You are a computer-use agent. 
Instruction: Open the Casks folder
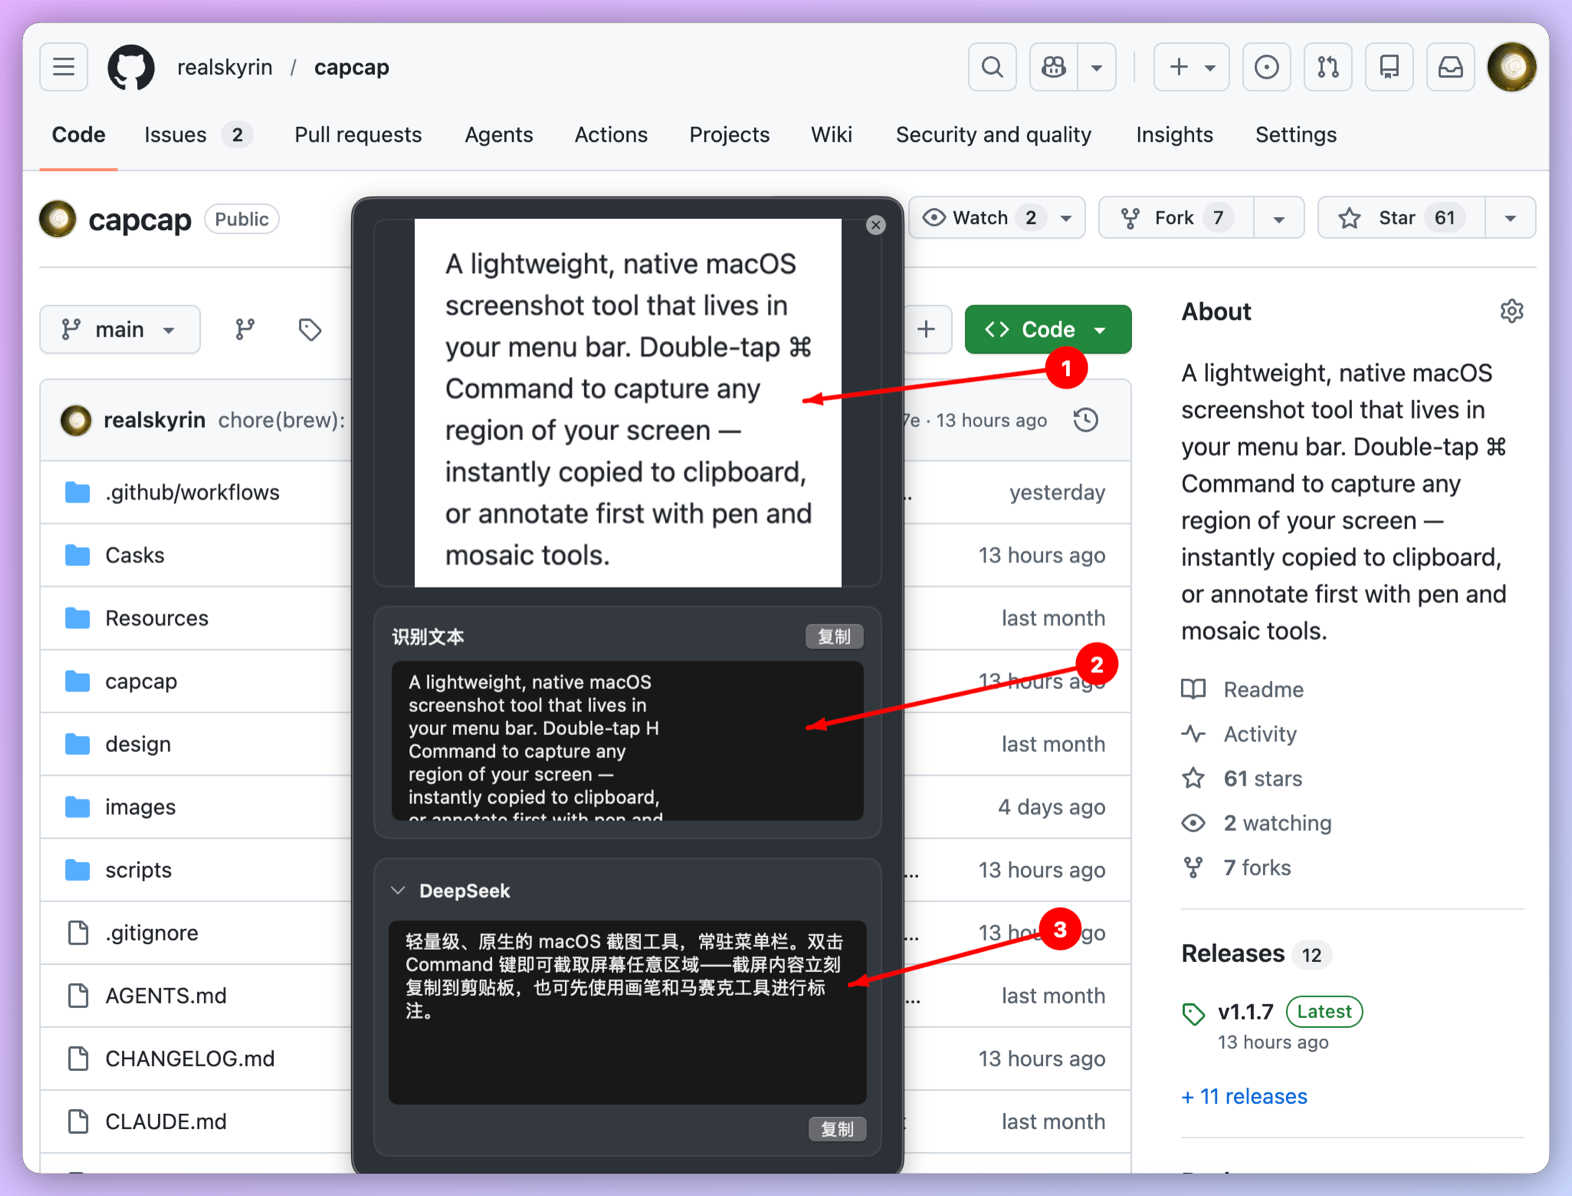[135, 555]
